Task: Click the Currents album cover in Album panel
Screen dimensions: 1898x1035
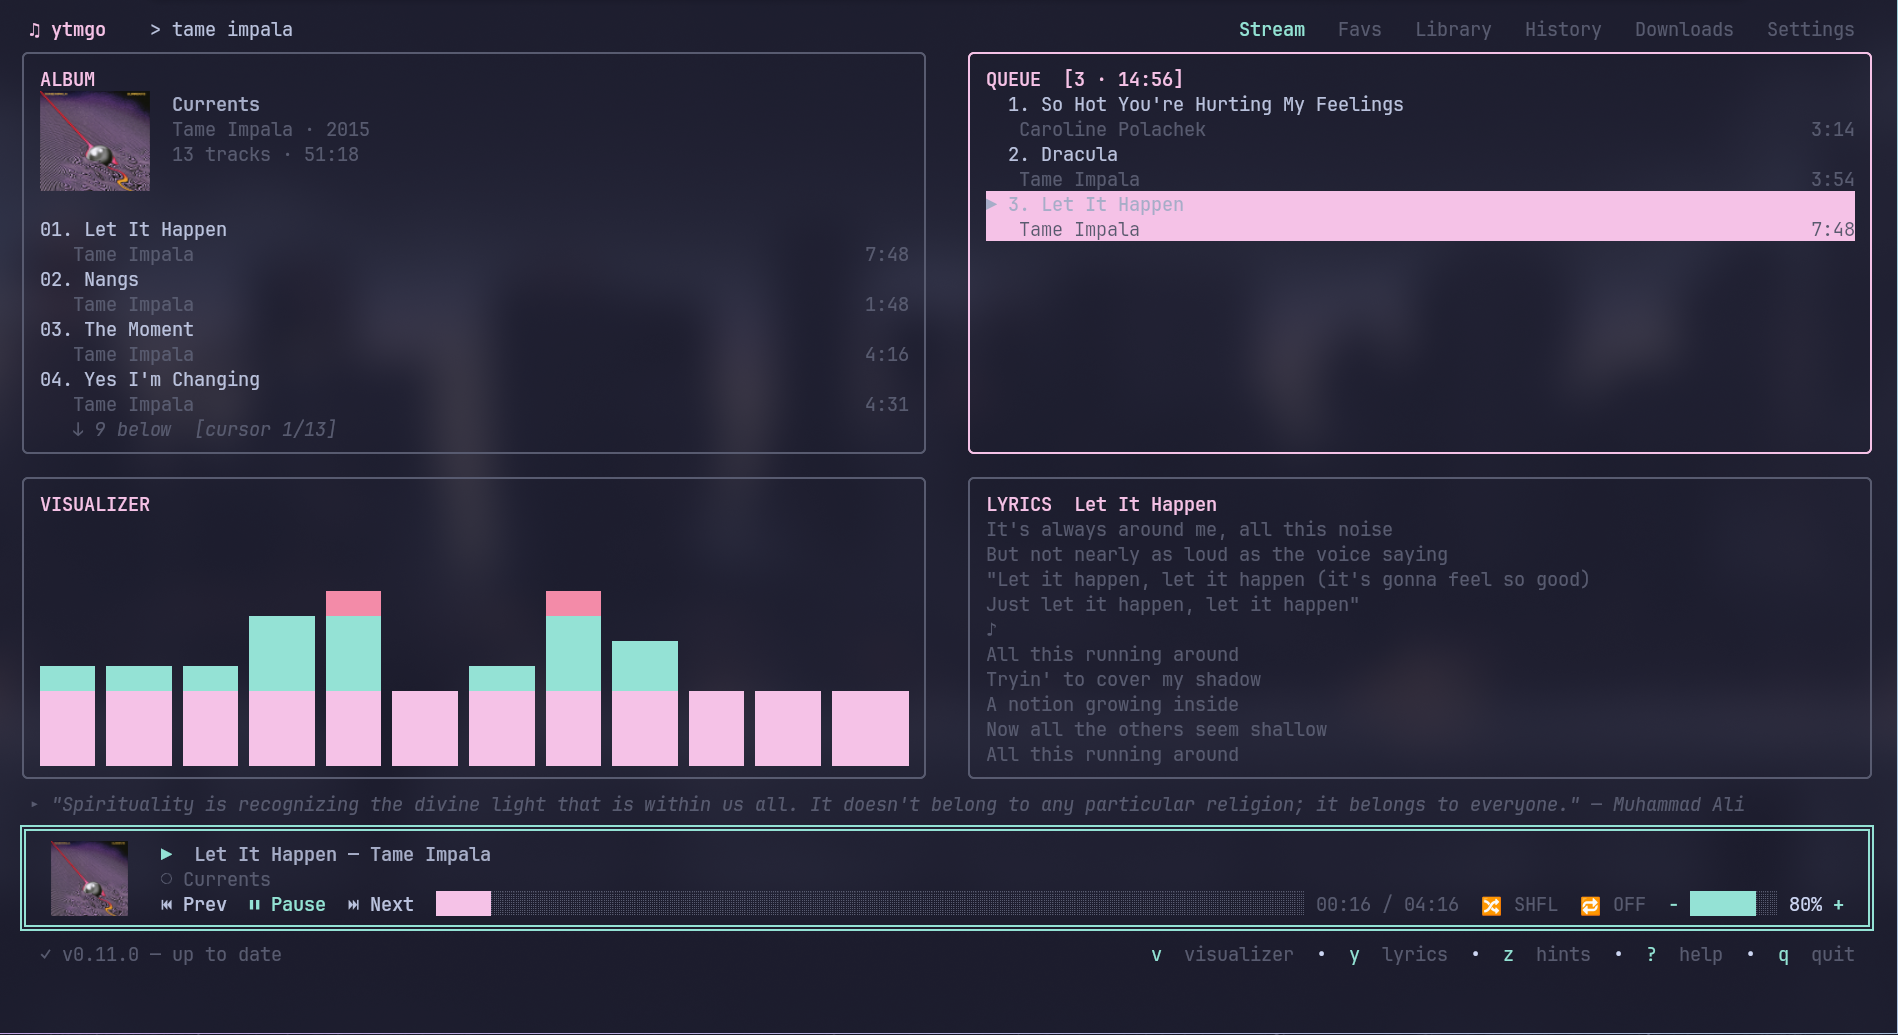Action: tap(95, 141)
